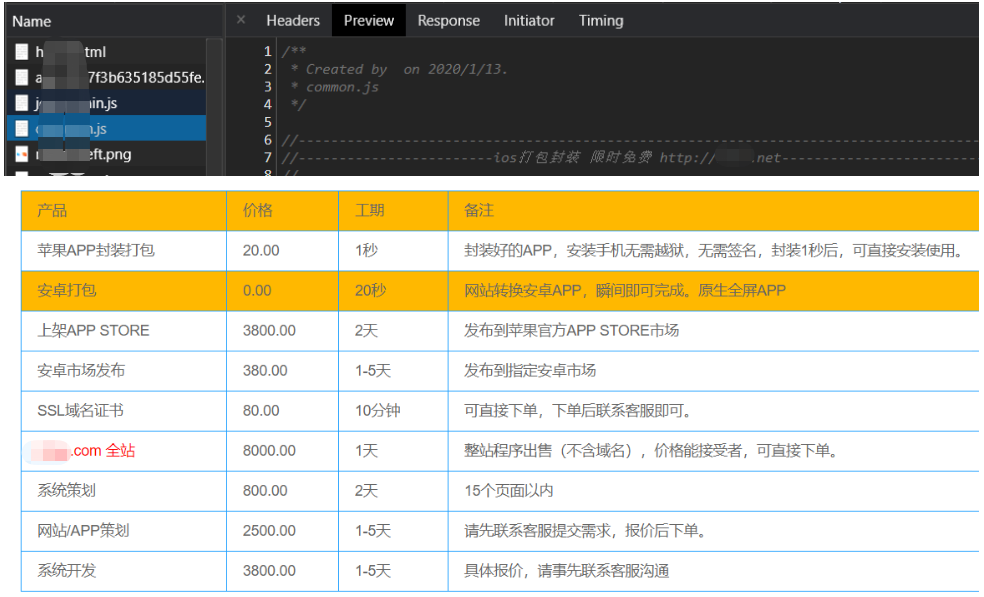Select the request ending in tml
The image size is (984, 597).
click(106, 51)
